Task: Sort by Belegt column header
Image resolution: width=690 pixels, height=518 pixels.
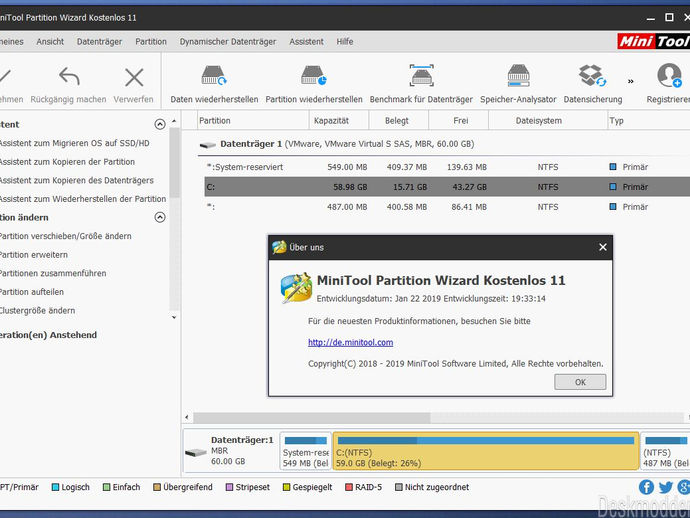Action: (x=398, y=121)
